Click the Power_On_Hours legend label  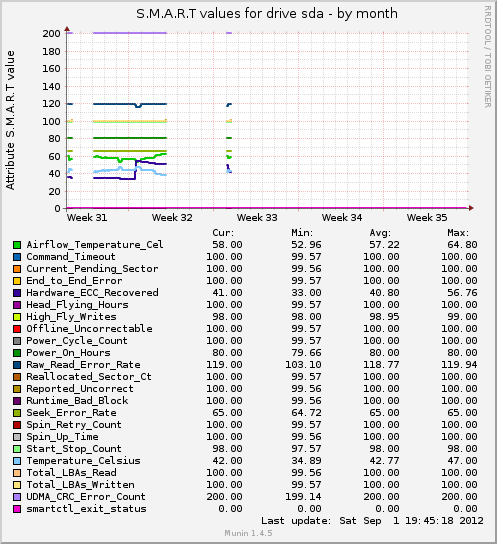(x=69, y=353)
